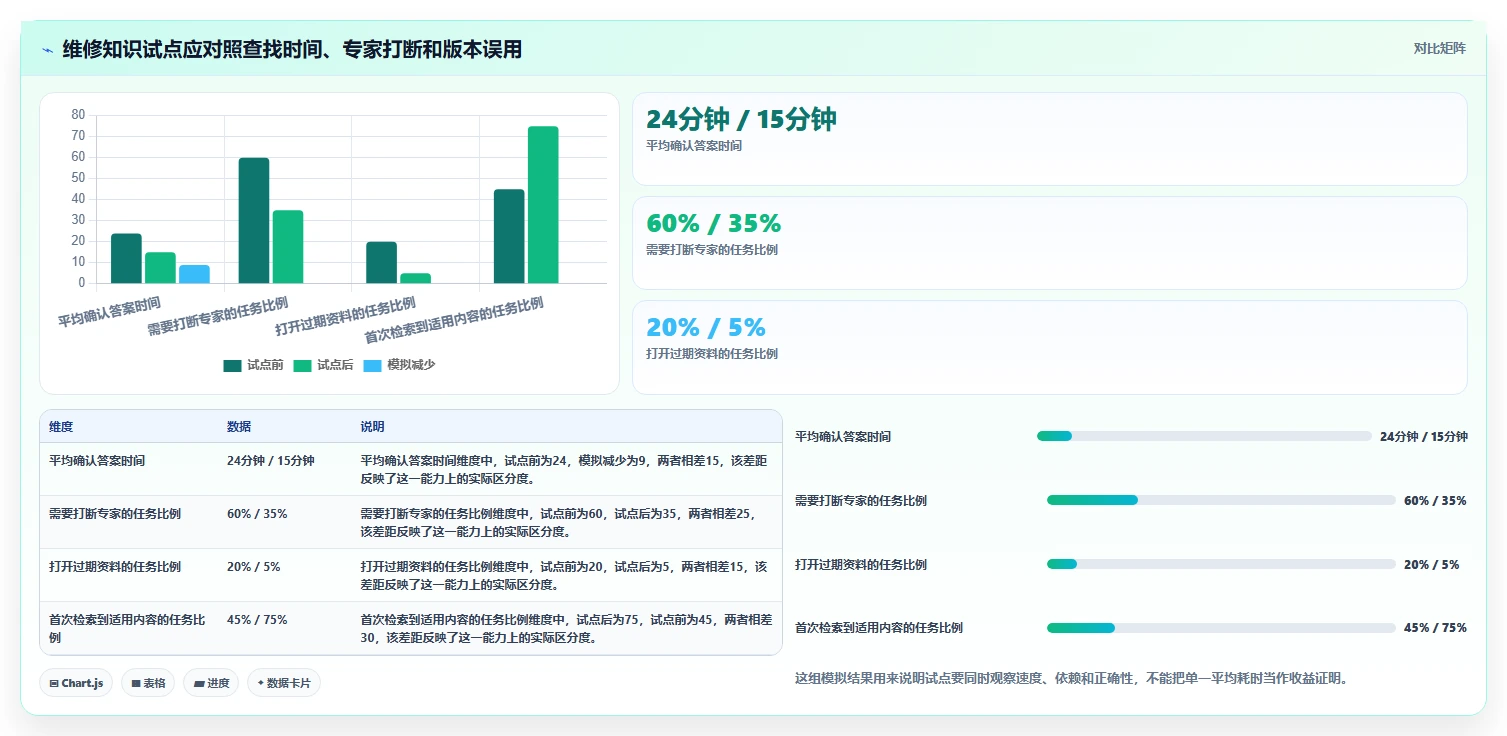
Task: Click the 平均确认答案时间 table row label
Action: (x=97, y=461)
